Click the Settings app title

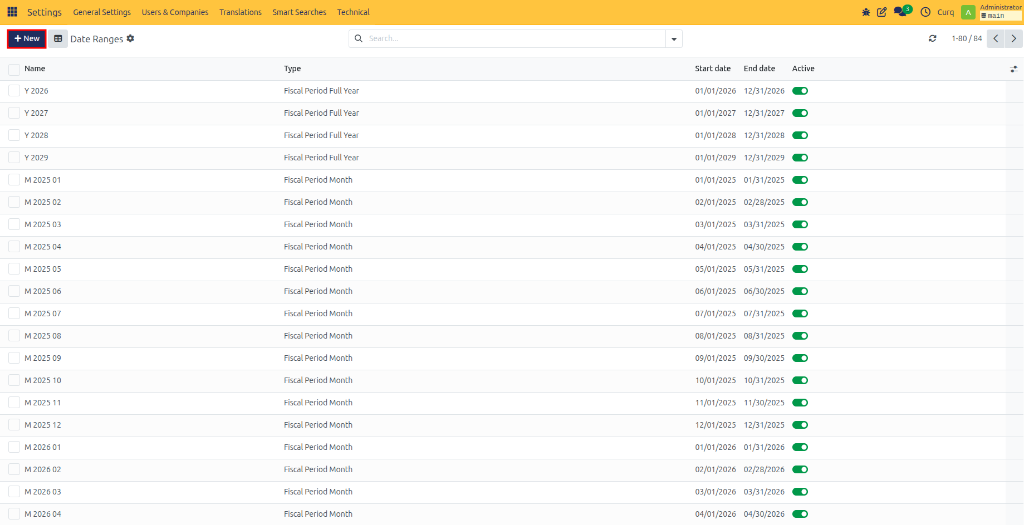pos(44,12)
